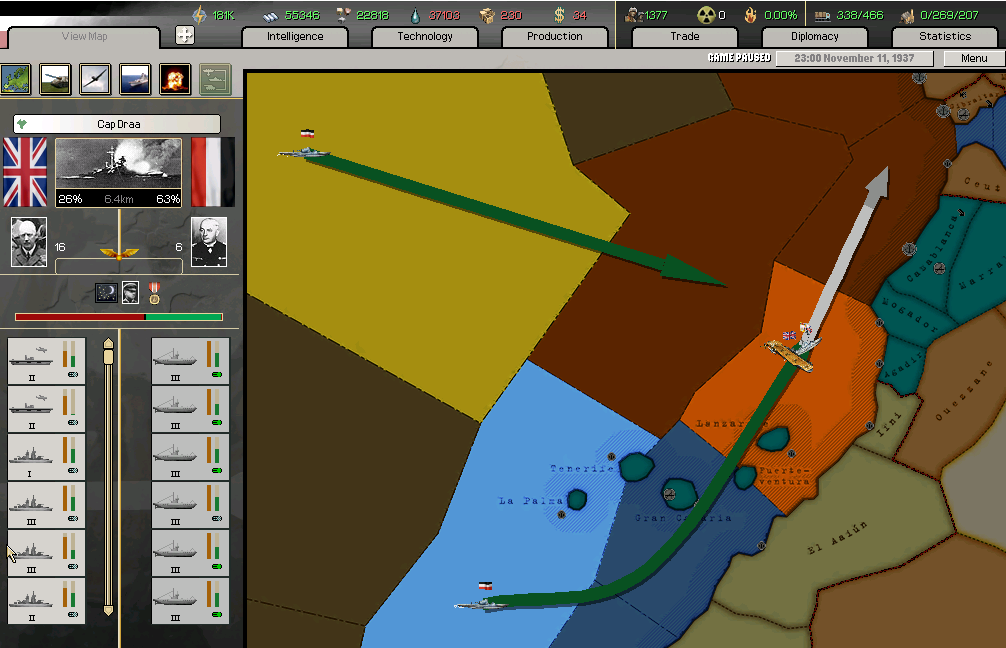Open the greyed convoy transfer icon
This screenshot has width=1006, height=648.
(x=215, y=79)
